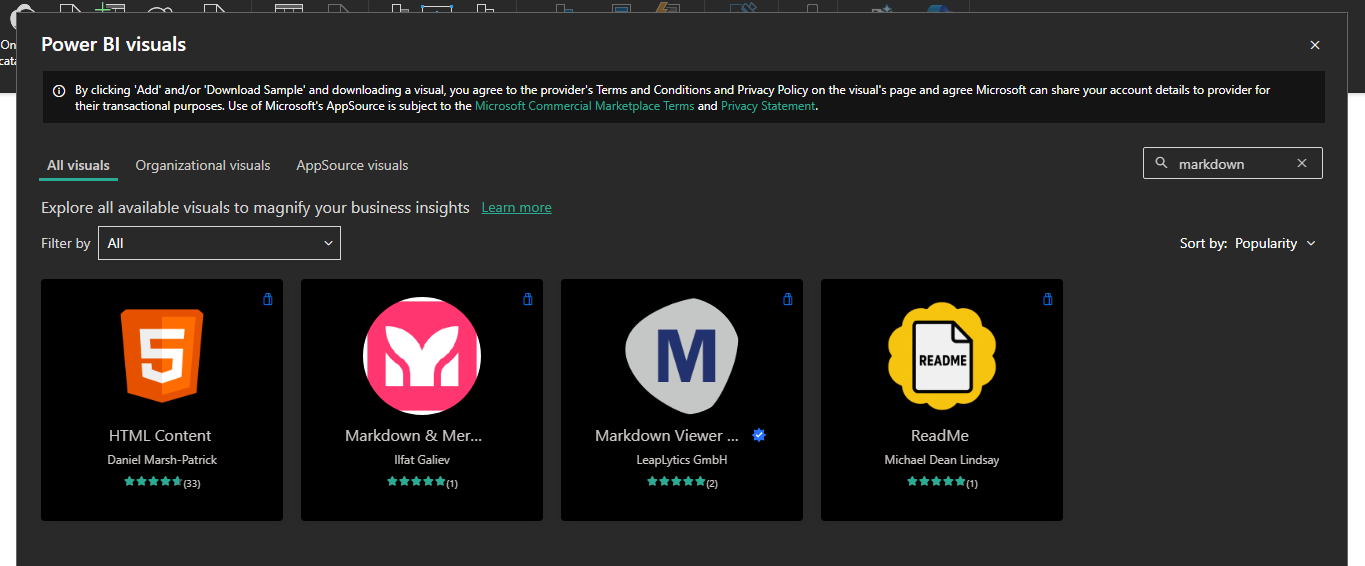Screen dimensions: 1365x566
Task: Clear the markdown search text
Action: [x=1301, y=163]
